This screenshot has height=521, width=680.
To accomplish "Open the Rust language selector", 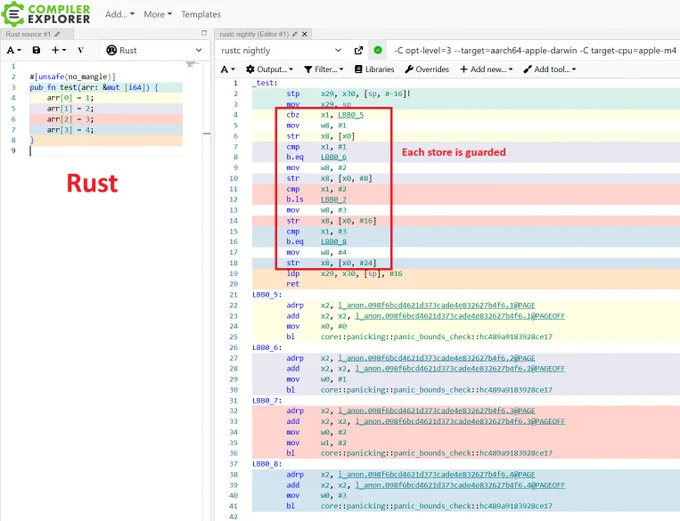I will (x=154, y=50).
